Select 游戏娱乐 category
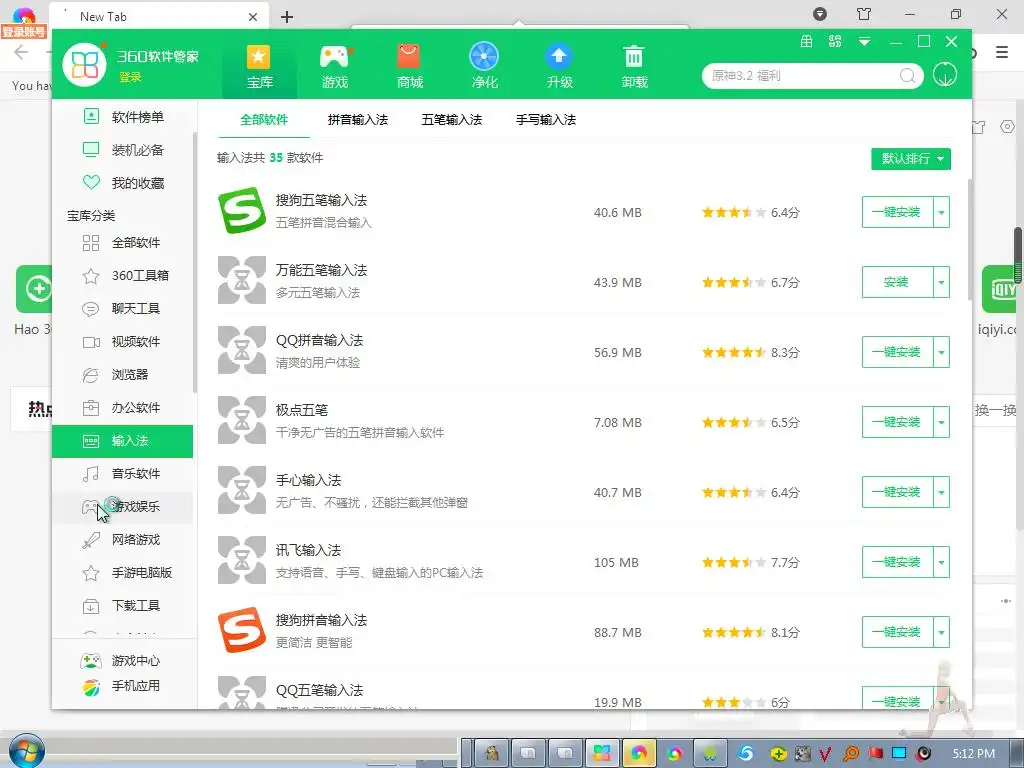Viewport: 1024px width, 768px height. (124, 507)
